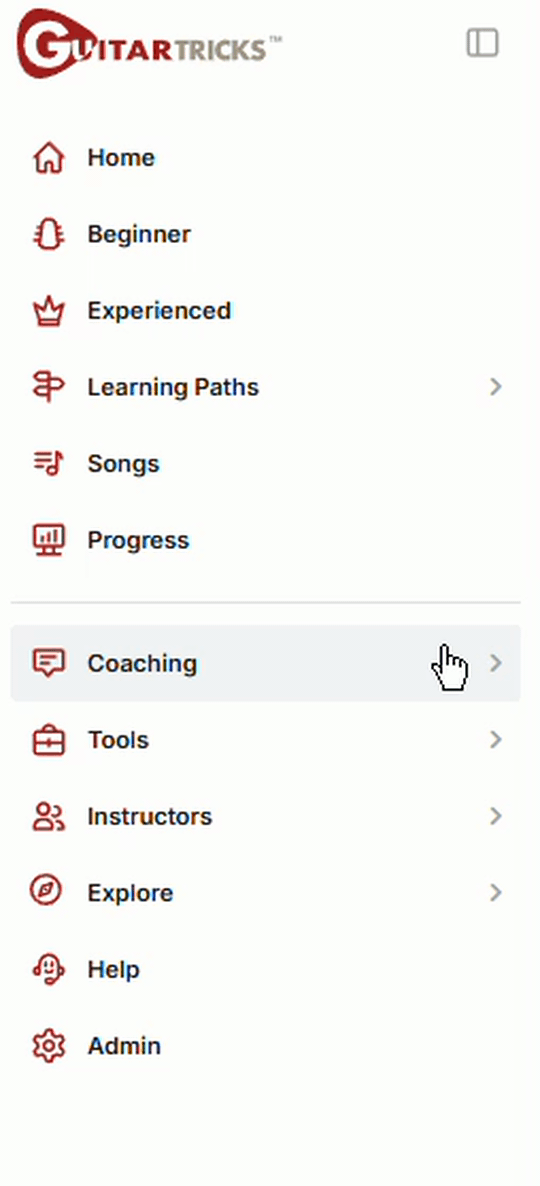Open the Help headset icon
This screenshot has height=1186, width=540.
[x=48, y=969]
